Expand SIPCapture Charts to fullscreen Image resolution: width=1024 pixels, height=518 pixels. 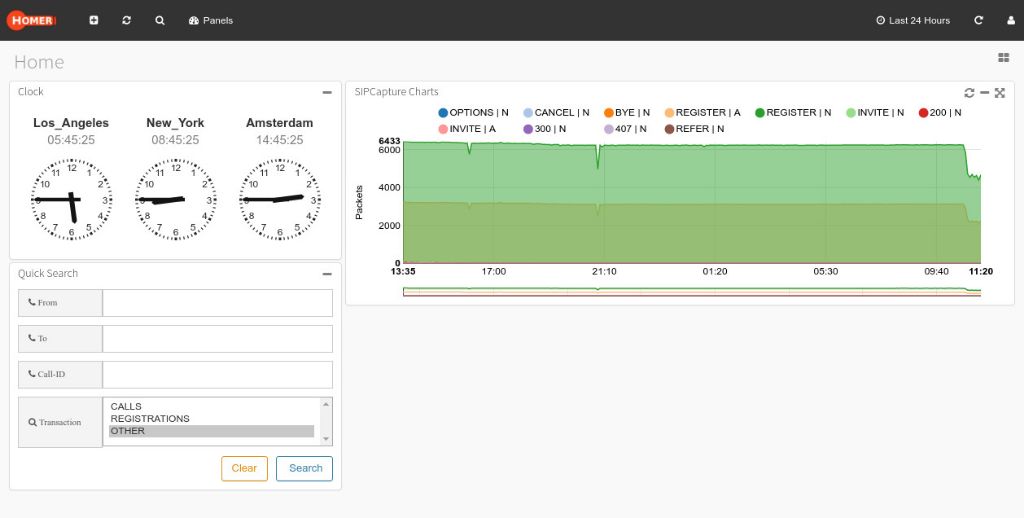[x=999, y=92]
